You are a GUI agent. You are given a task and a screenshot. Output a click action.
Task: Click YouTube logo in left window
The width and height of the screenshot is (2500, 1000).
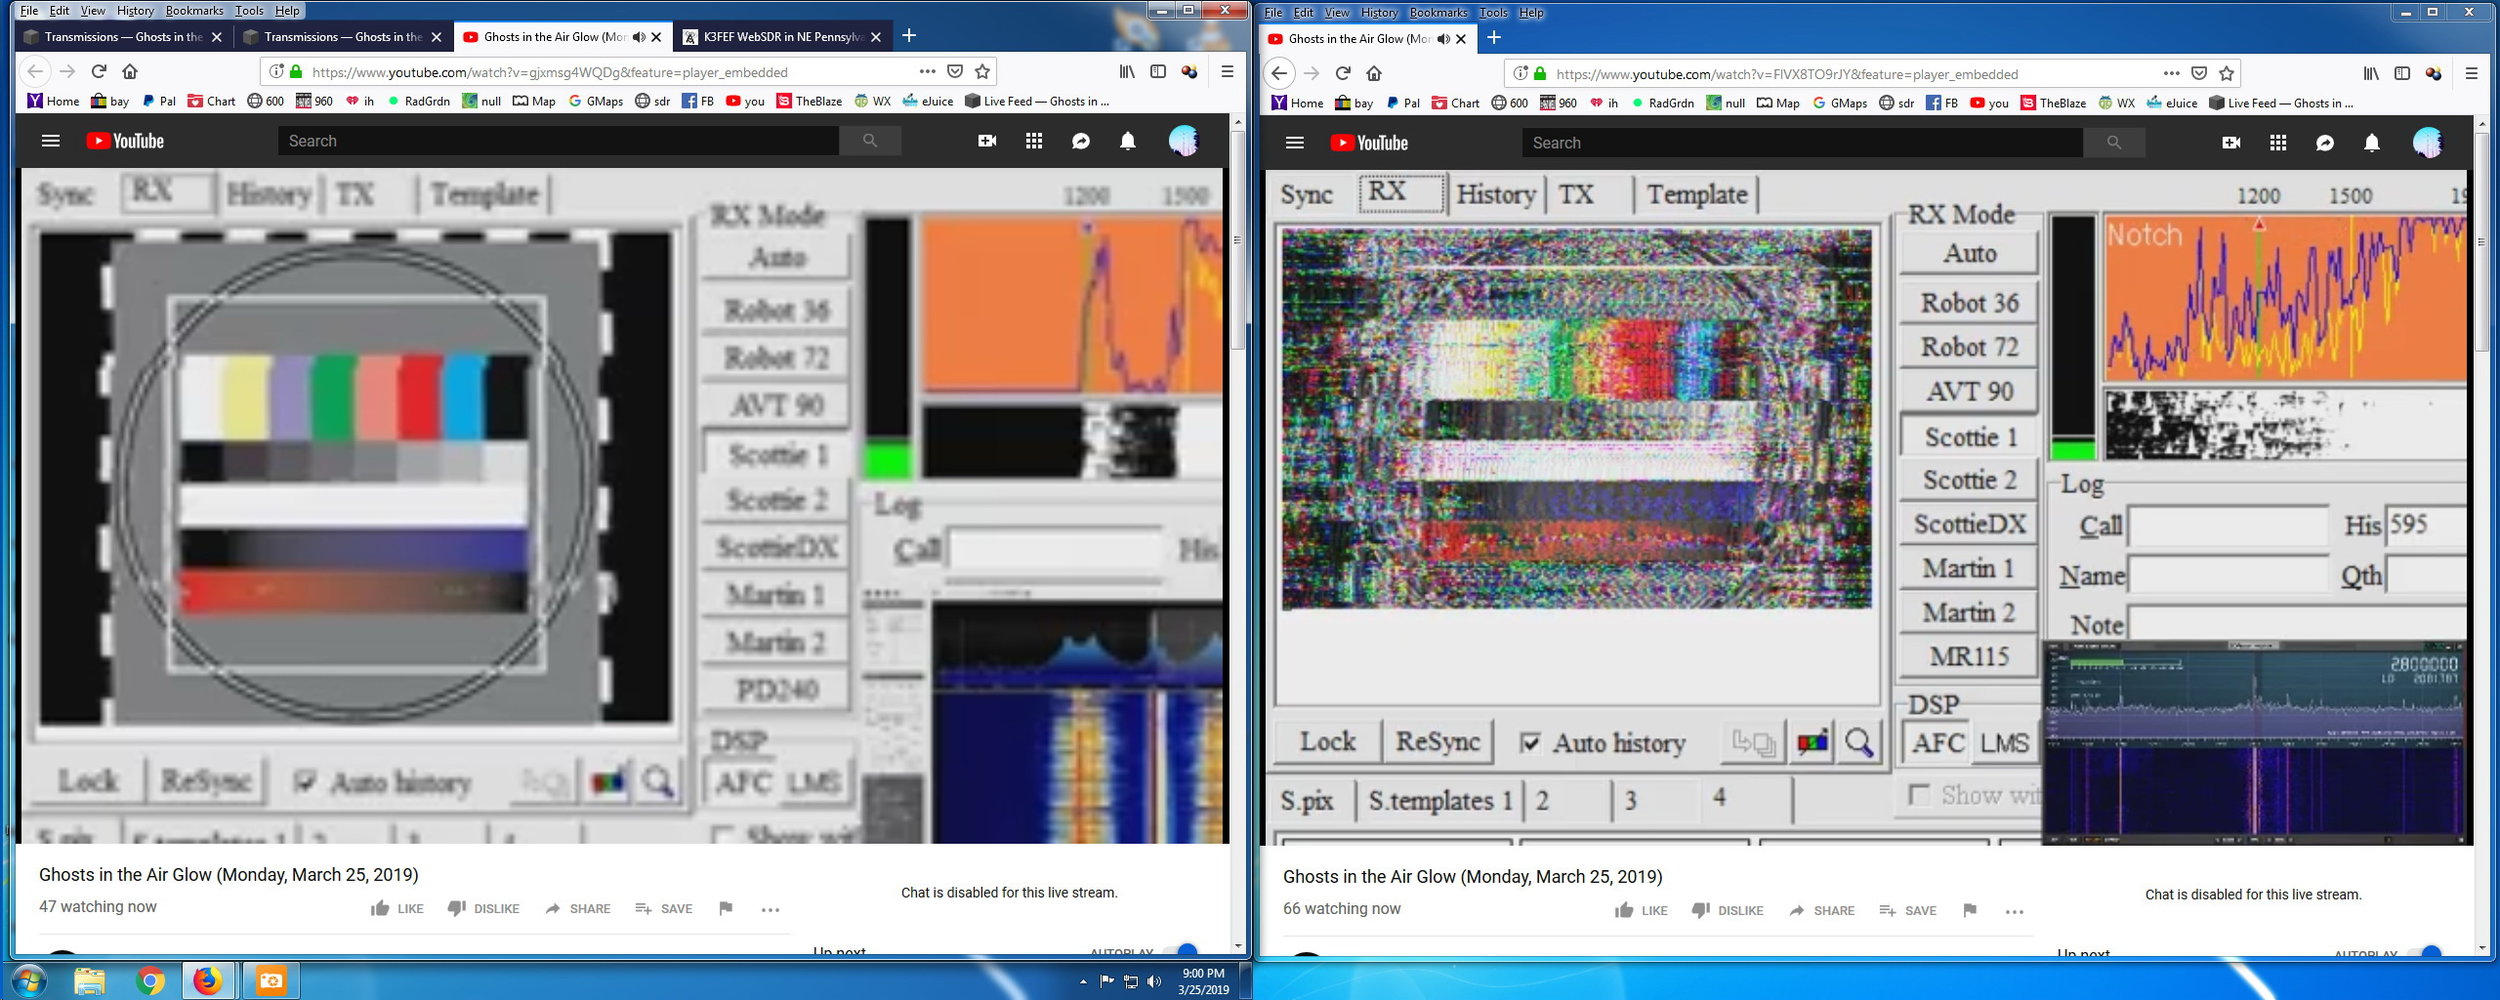coord(125,141)
